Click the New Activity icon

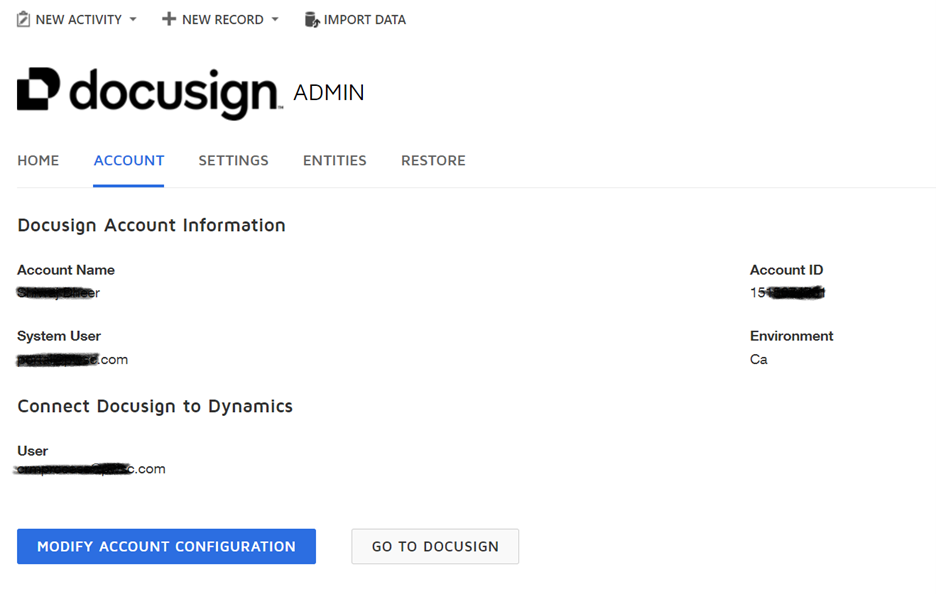tap(22, 18)
